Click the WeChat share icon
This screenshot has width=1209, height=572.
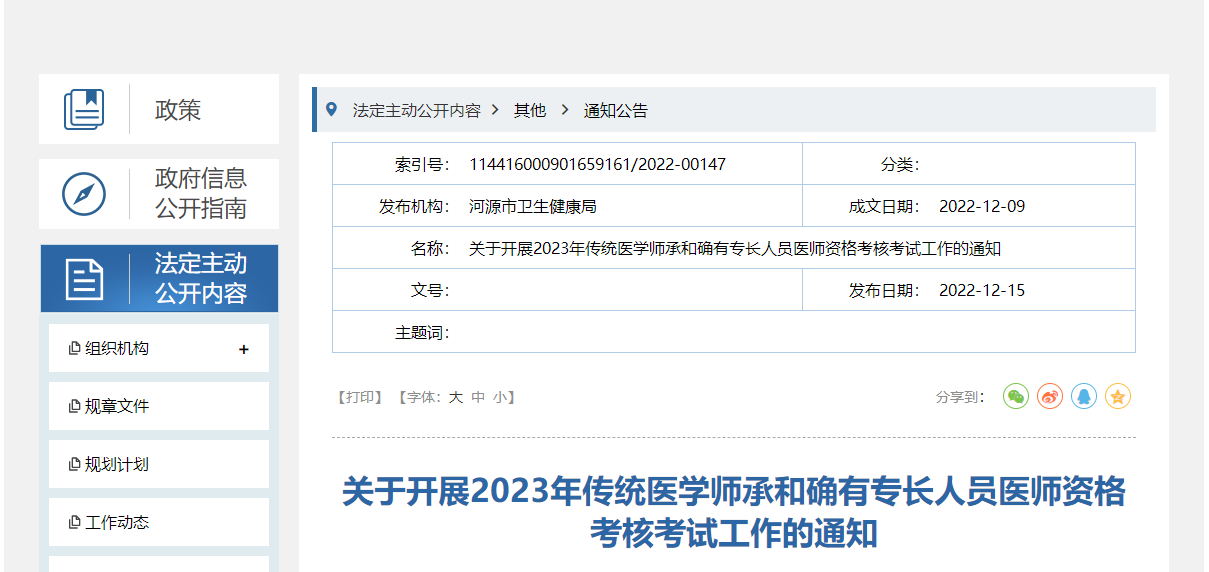[x=1016, y=397]
